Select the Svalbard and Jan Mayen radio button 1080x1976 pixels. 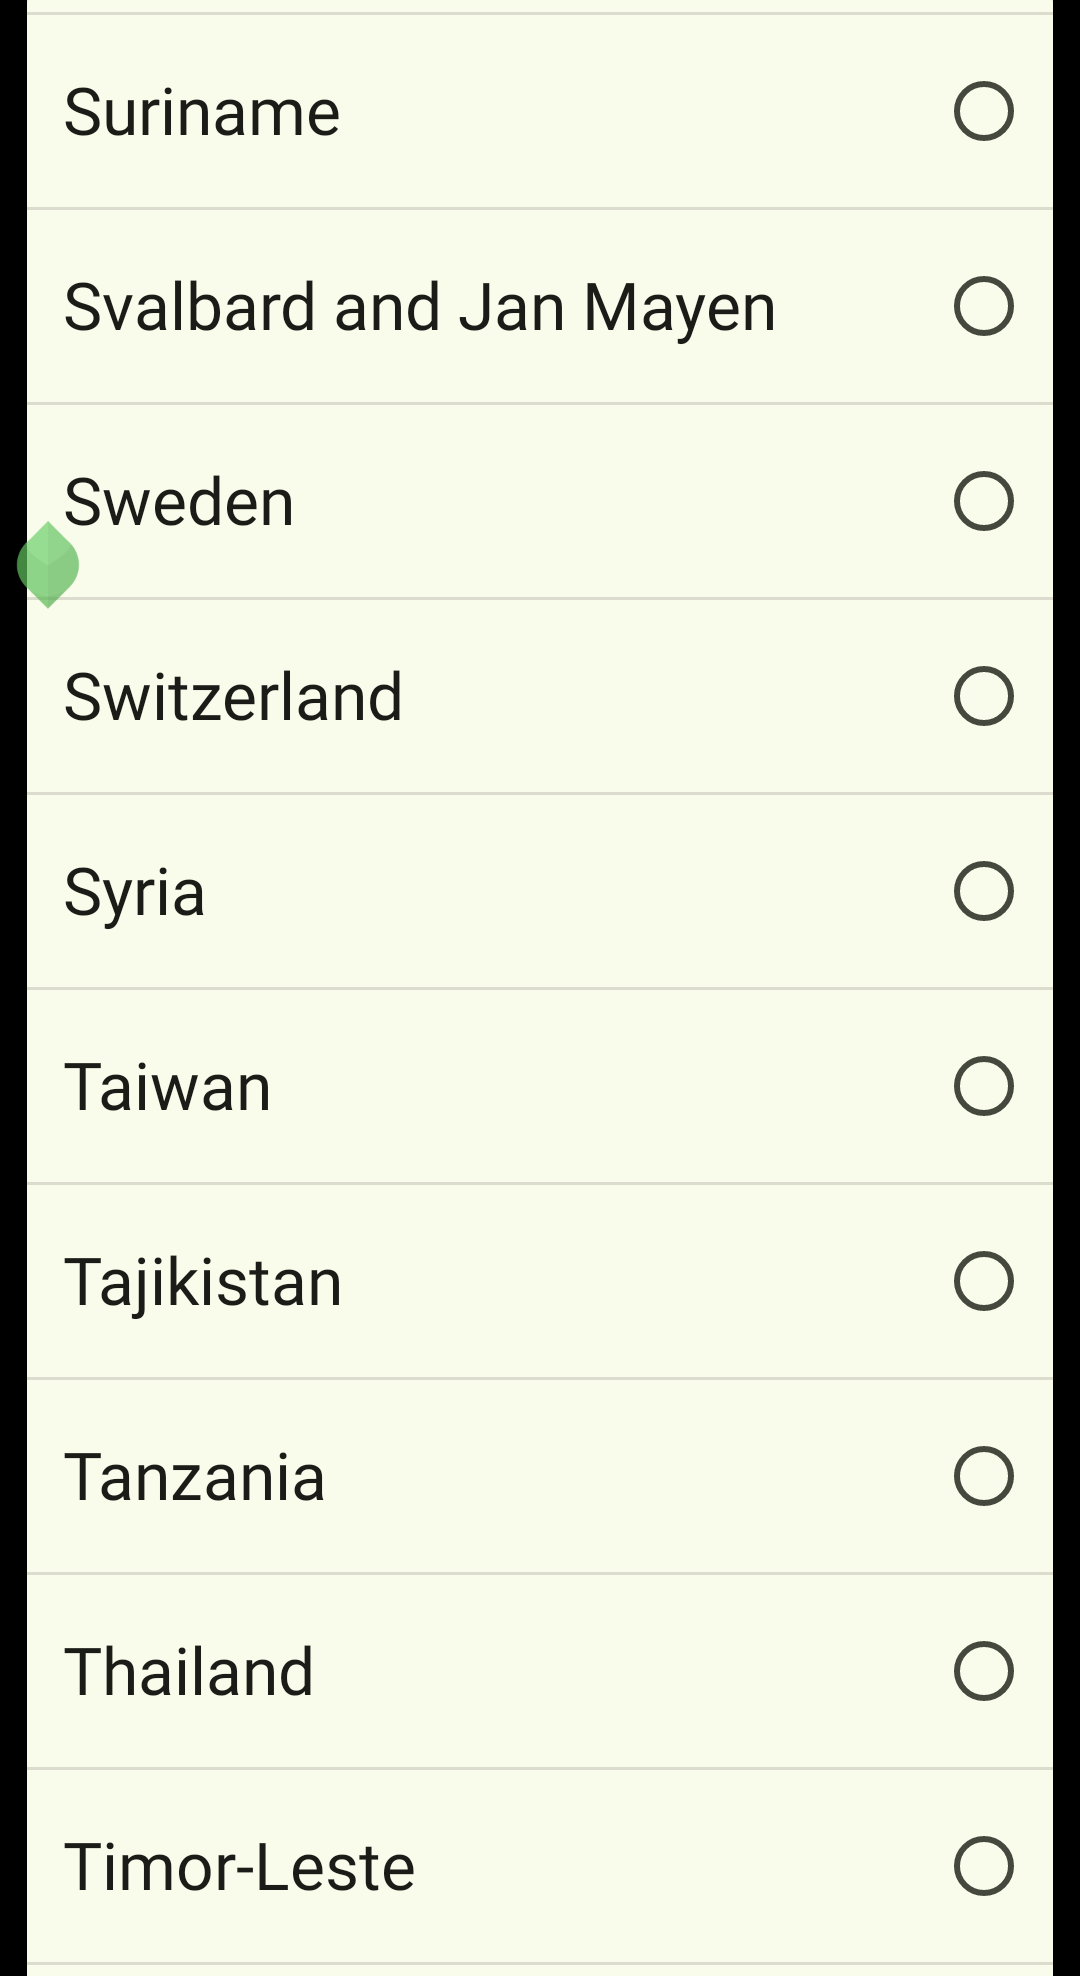point(984,306)
